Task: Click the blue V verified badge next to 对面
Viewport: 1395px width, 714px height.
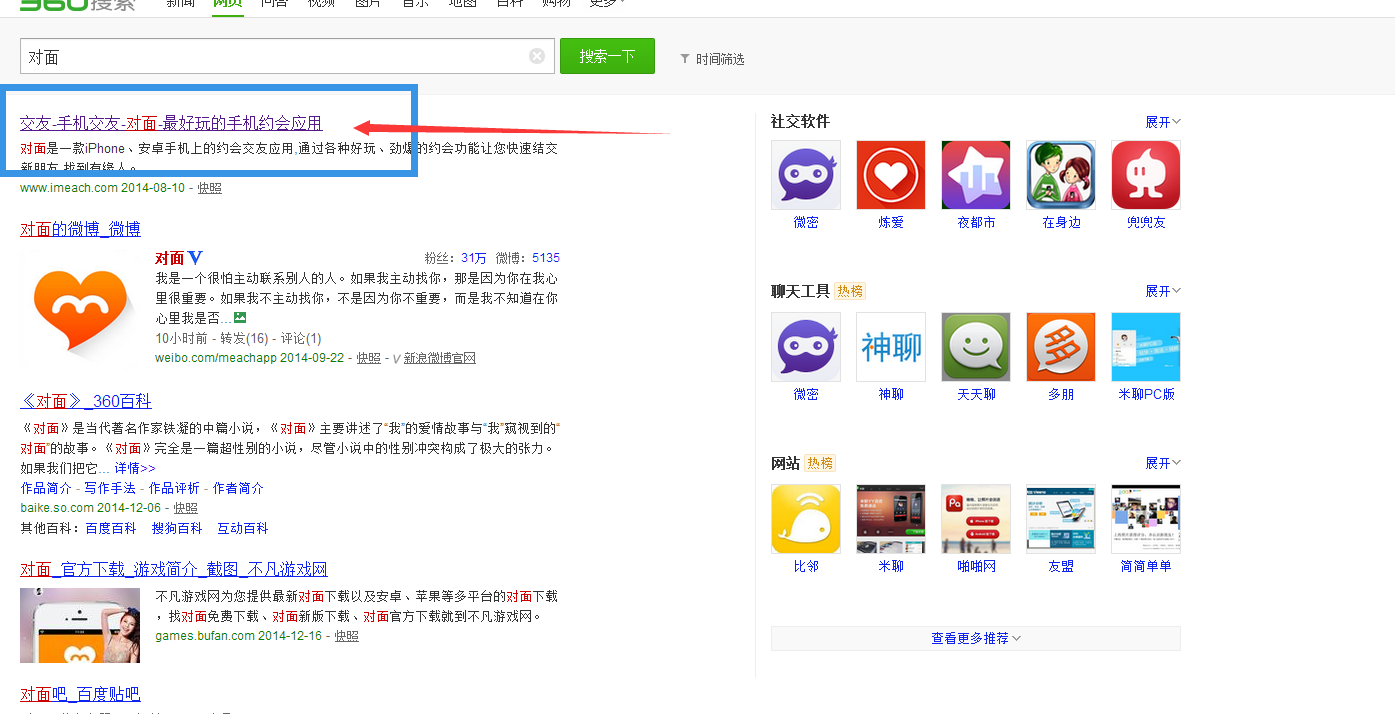Action: tap(195, 258)
